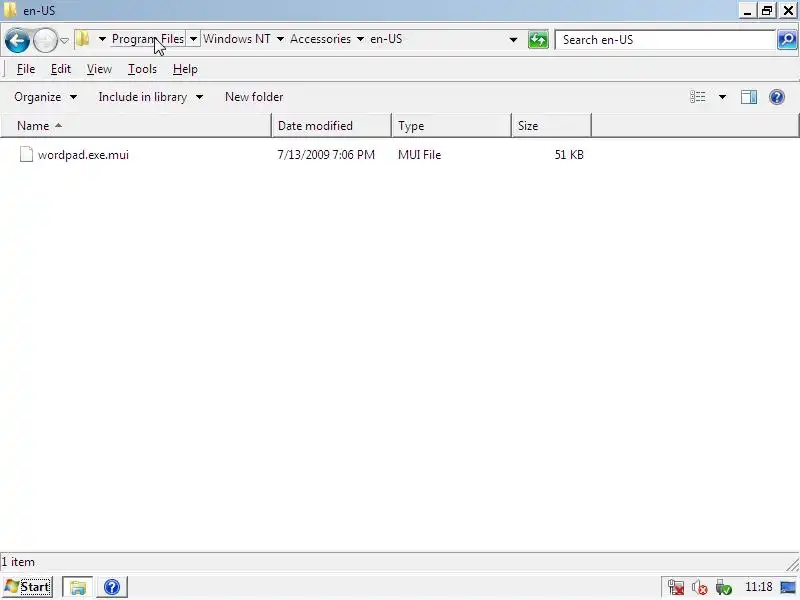Open the More view options arrow
The height and width of the screenshot is (600, 800).
tap(722, 97)
